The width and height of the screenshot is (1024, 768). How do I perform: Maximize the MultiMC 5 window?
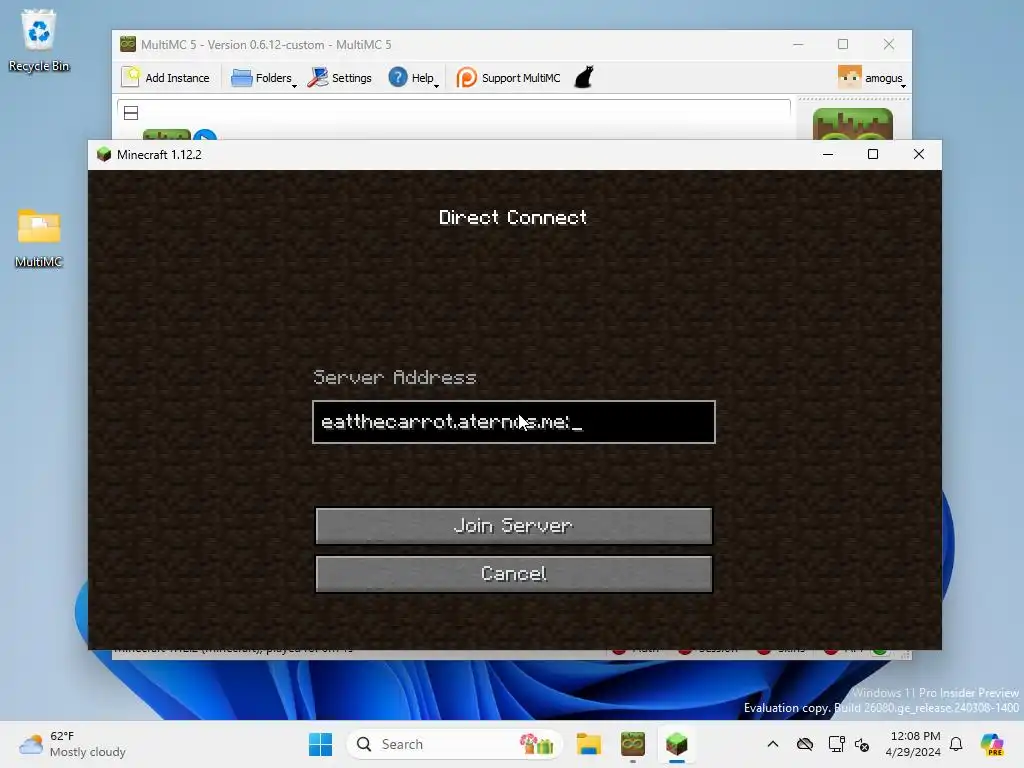click(x=842, y=44)
